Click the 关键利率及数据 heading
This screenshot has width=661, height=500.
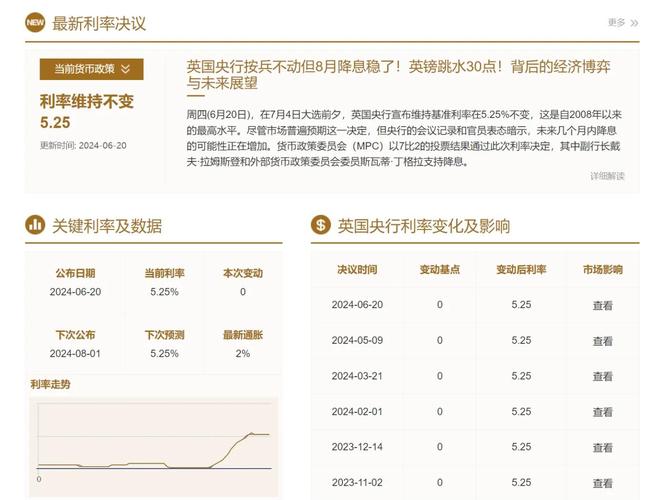(107, 226)
